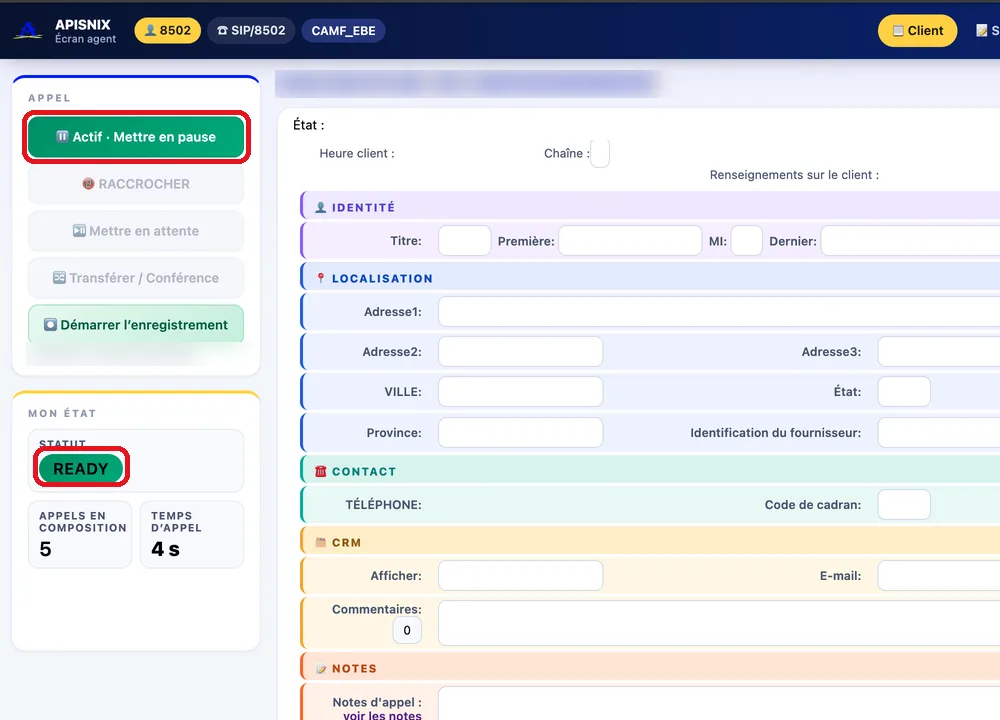This screenshot has height=720, width=1000.
Task: Open the voir les notes link
Action: 382,715
